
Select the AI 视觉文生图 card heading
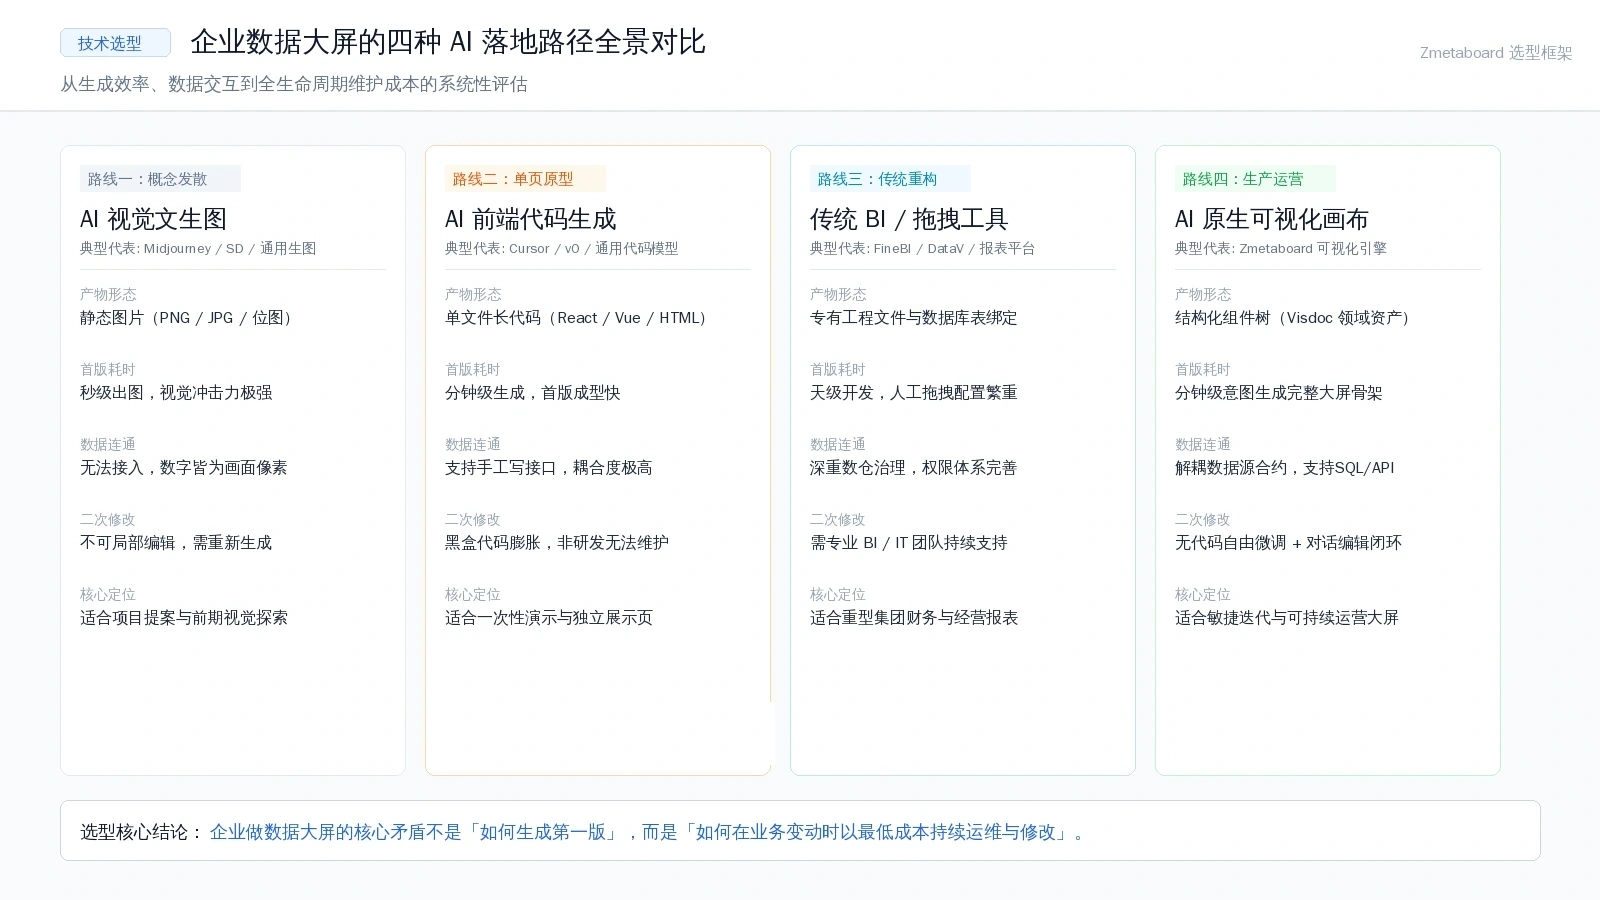[153, 219]
